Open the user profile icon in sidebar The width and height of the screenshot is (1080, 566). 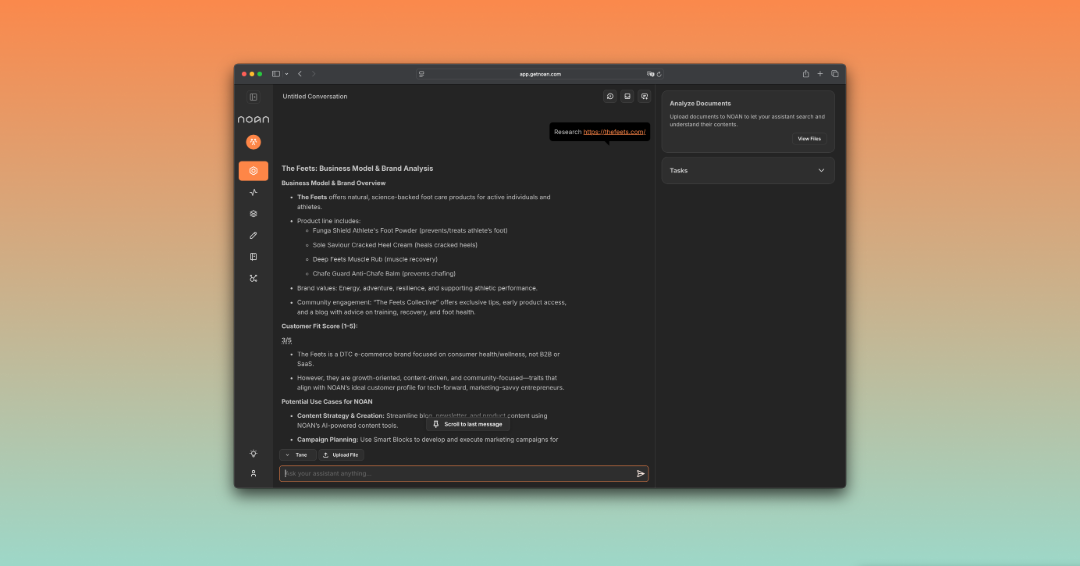(x=253, y=474)
